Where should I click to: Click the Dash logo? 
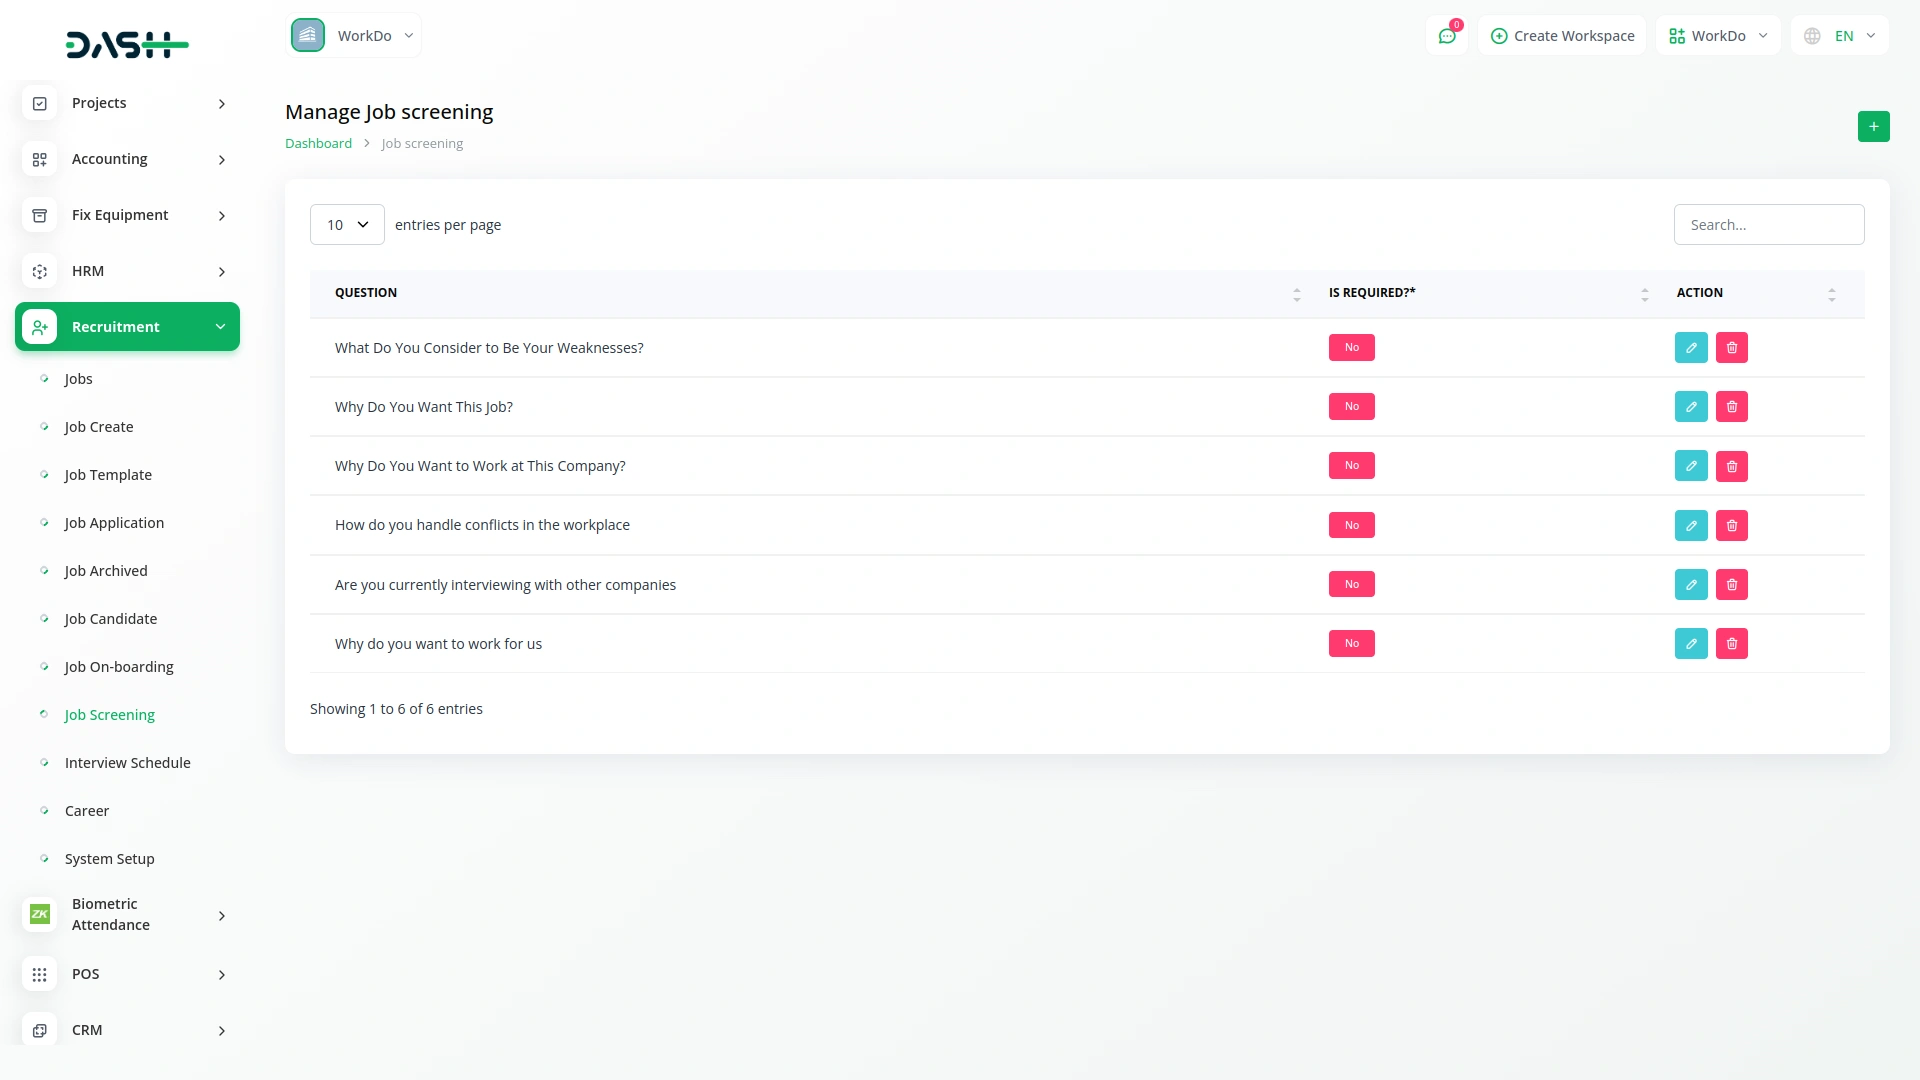127,44
